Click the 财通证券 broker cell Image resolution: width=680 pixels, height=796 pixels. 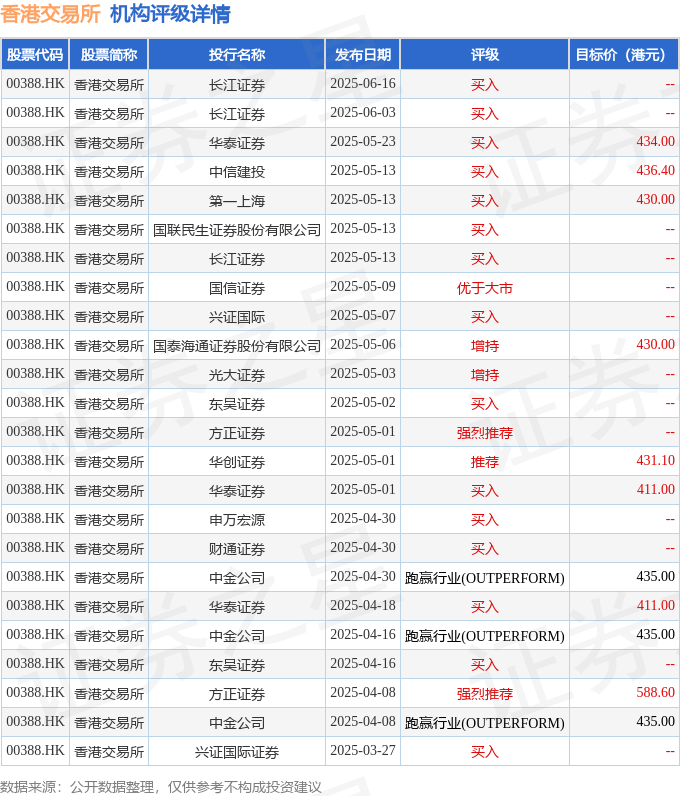click(237, 548)
